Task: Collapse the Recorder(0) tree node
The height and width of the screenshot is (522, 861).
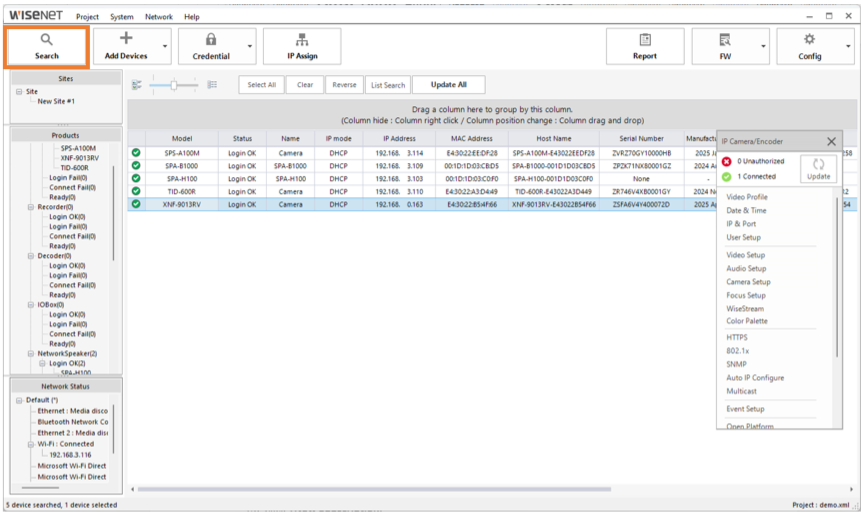Action: pyautogui.click(x=30, y=207)
